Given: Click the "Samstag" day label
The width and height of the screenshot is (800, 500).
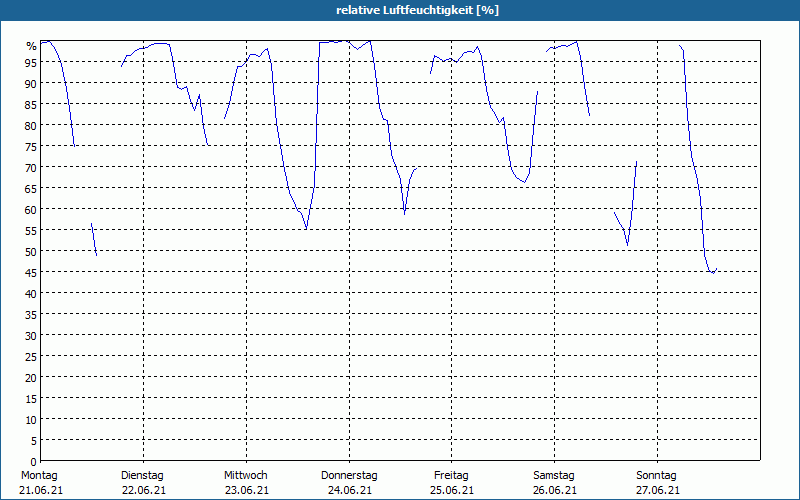Looking at the screenshot, I should click(554, 476).
